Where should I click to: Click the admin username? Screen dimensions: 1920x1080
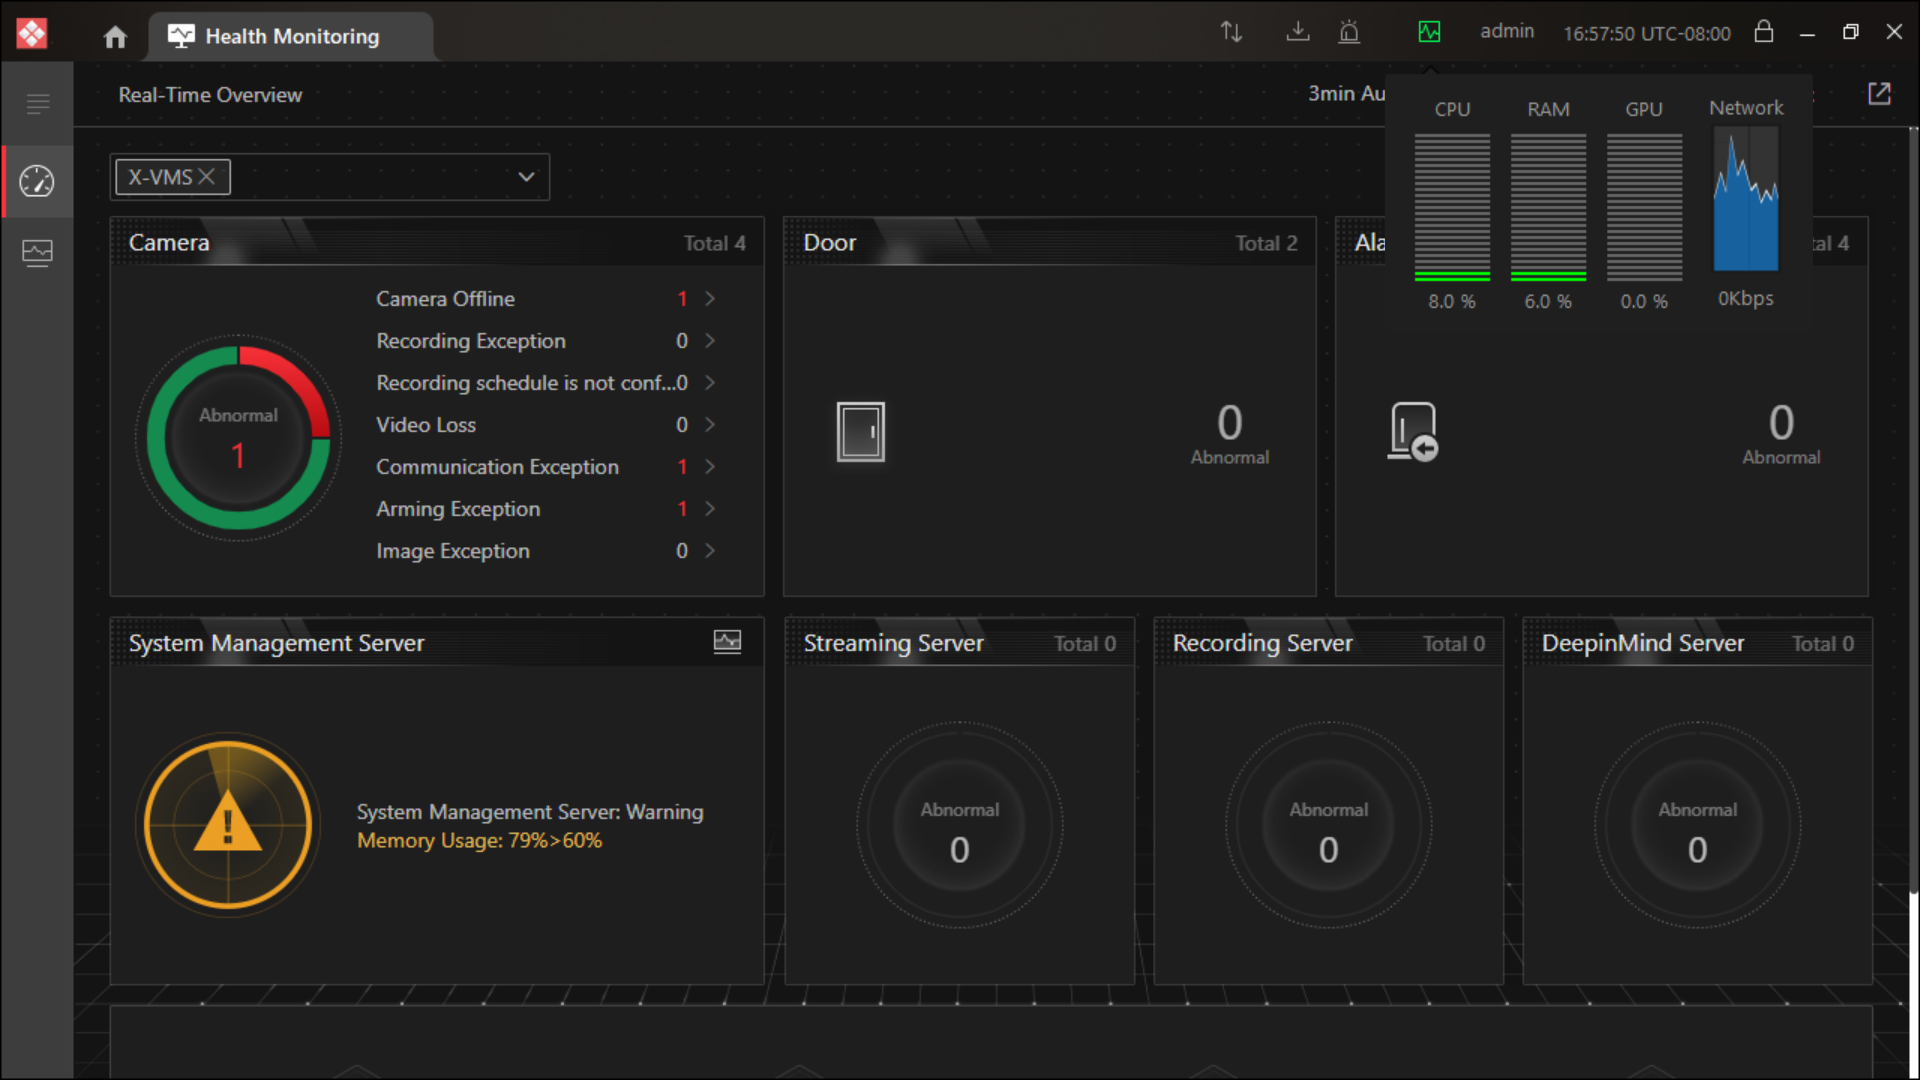[1507, 31]
